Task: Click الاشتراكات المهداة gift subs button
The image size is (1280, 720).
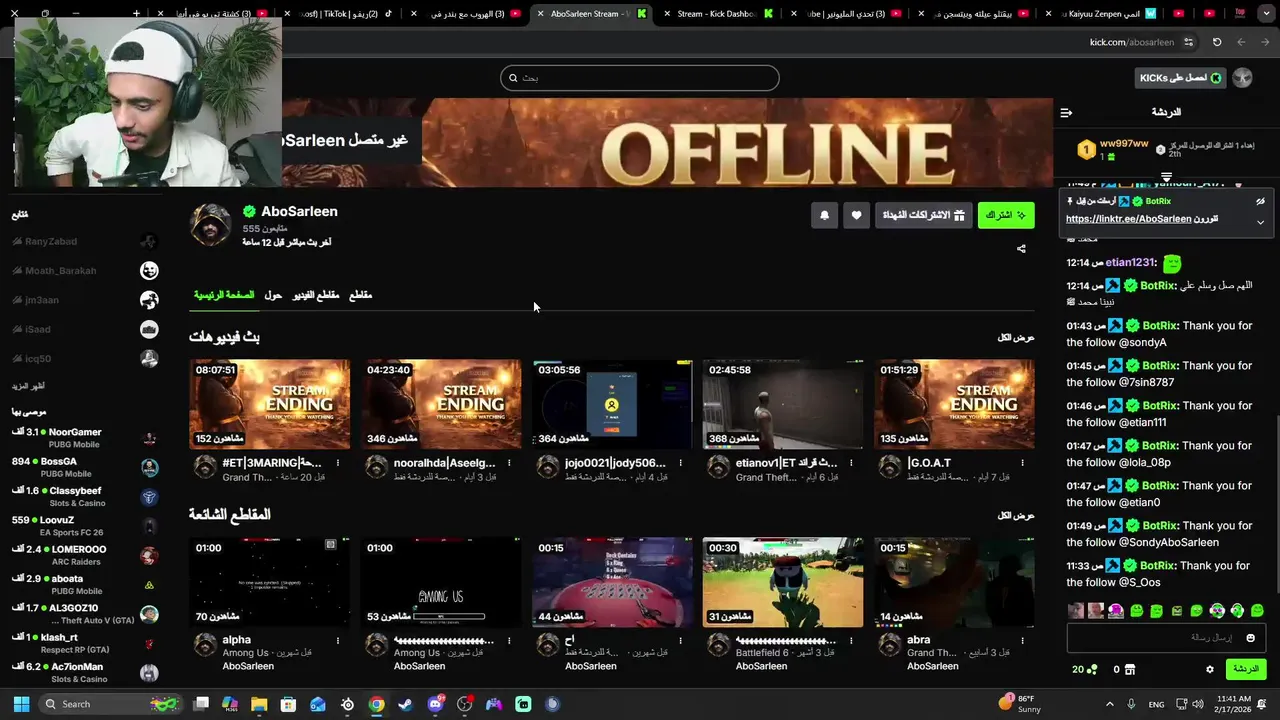Action: 923,215
